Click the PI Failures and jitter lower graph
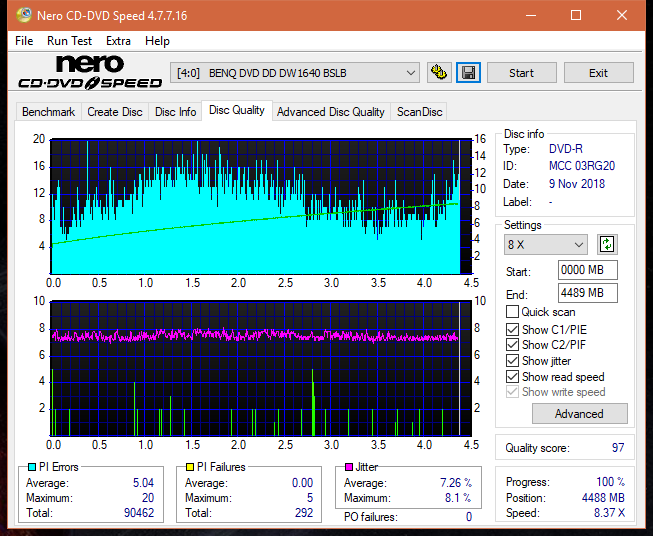 (261, 368)
